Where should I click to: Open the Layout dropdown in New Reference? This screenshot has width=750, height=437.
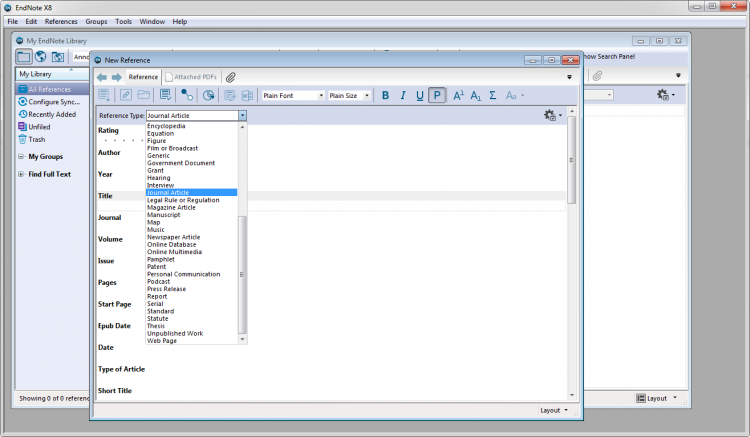(x=554, y=410)
